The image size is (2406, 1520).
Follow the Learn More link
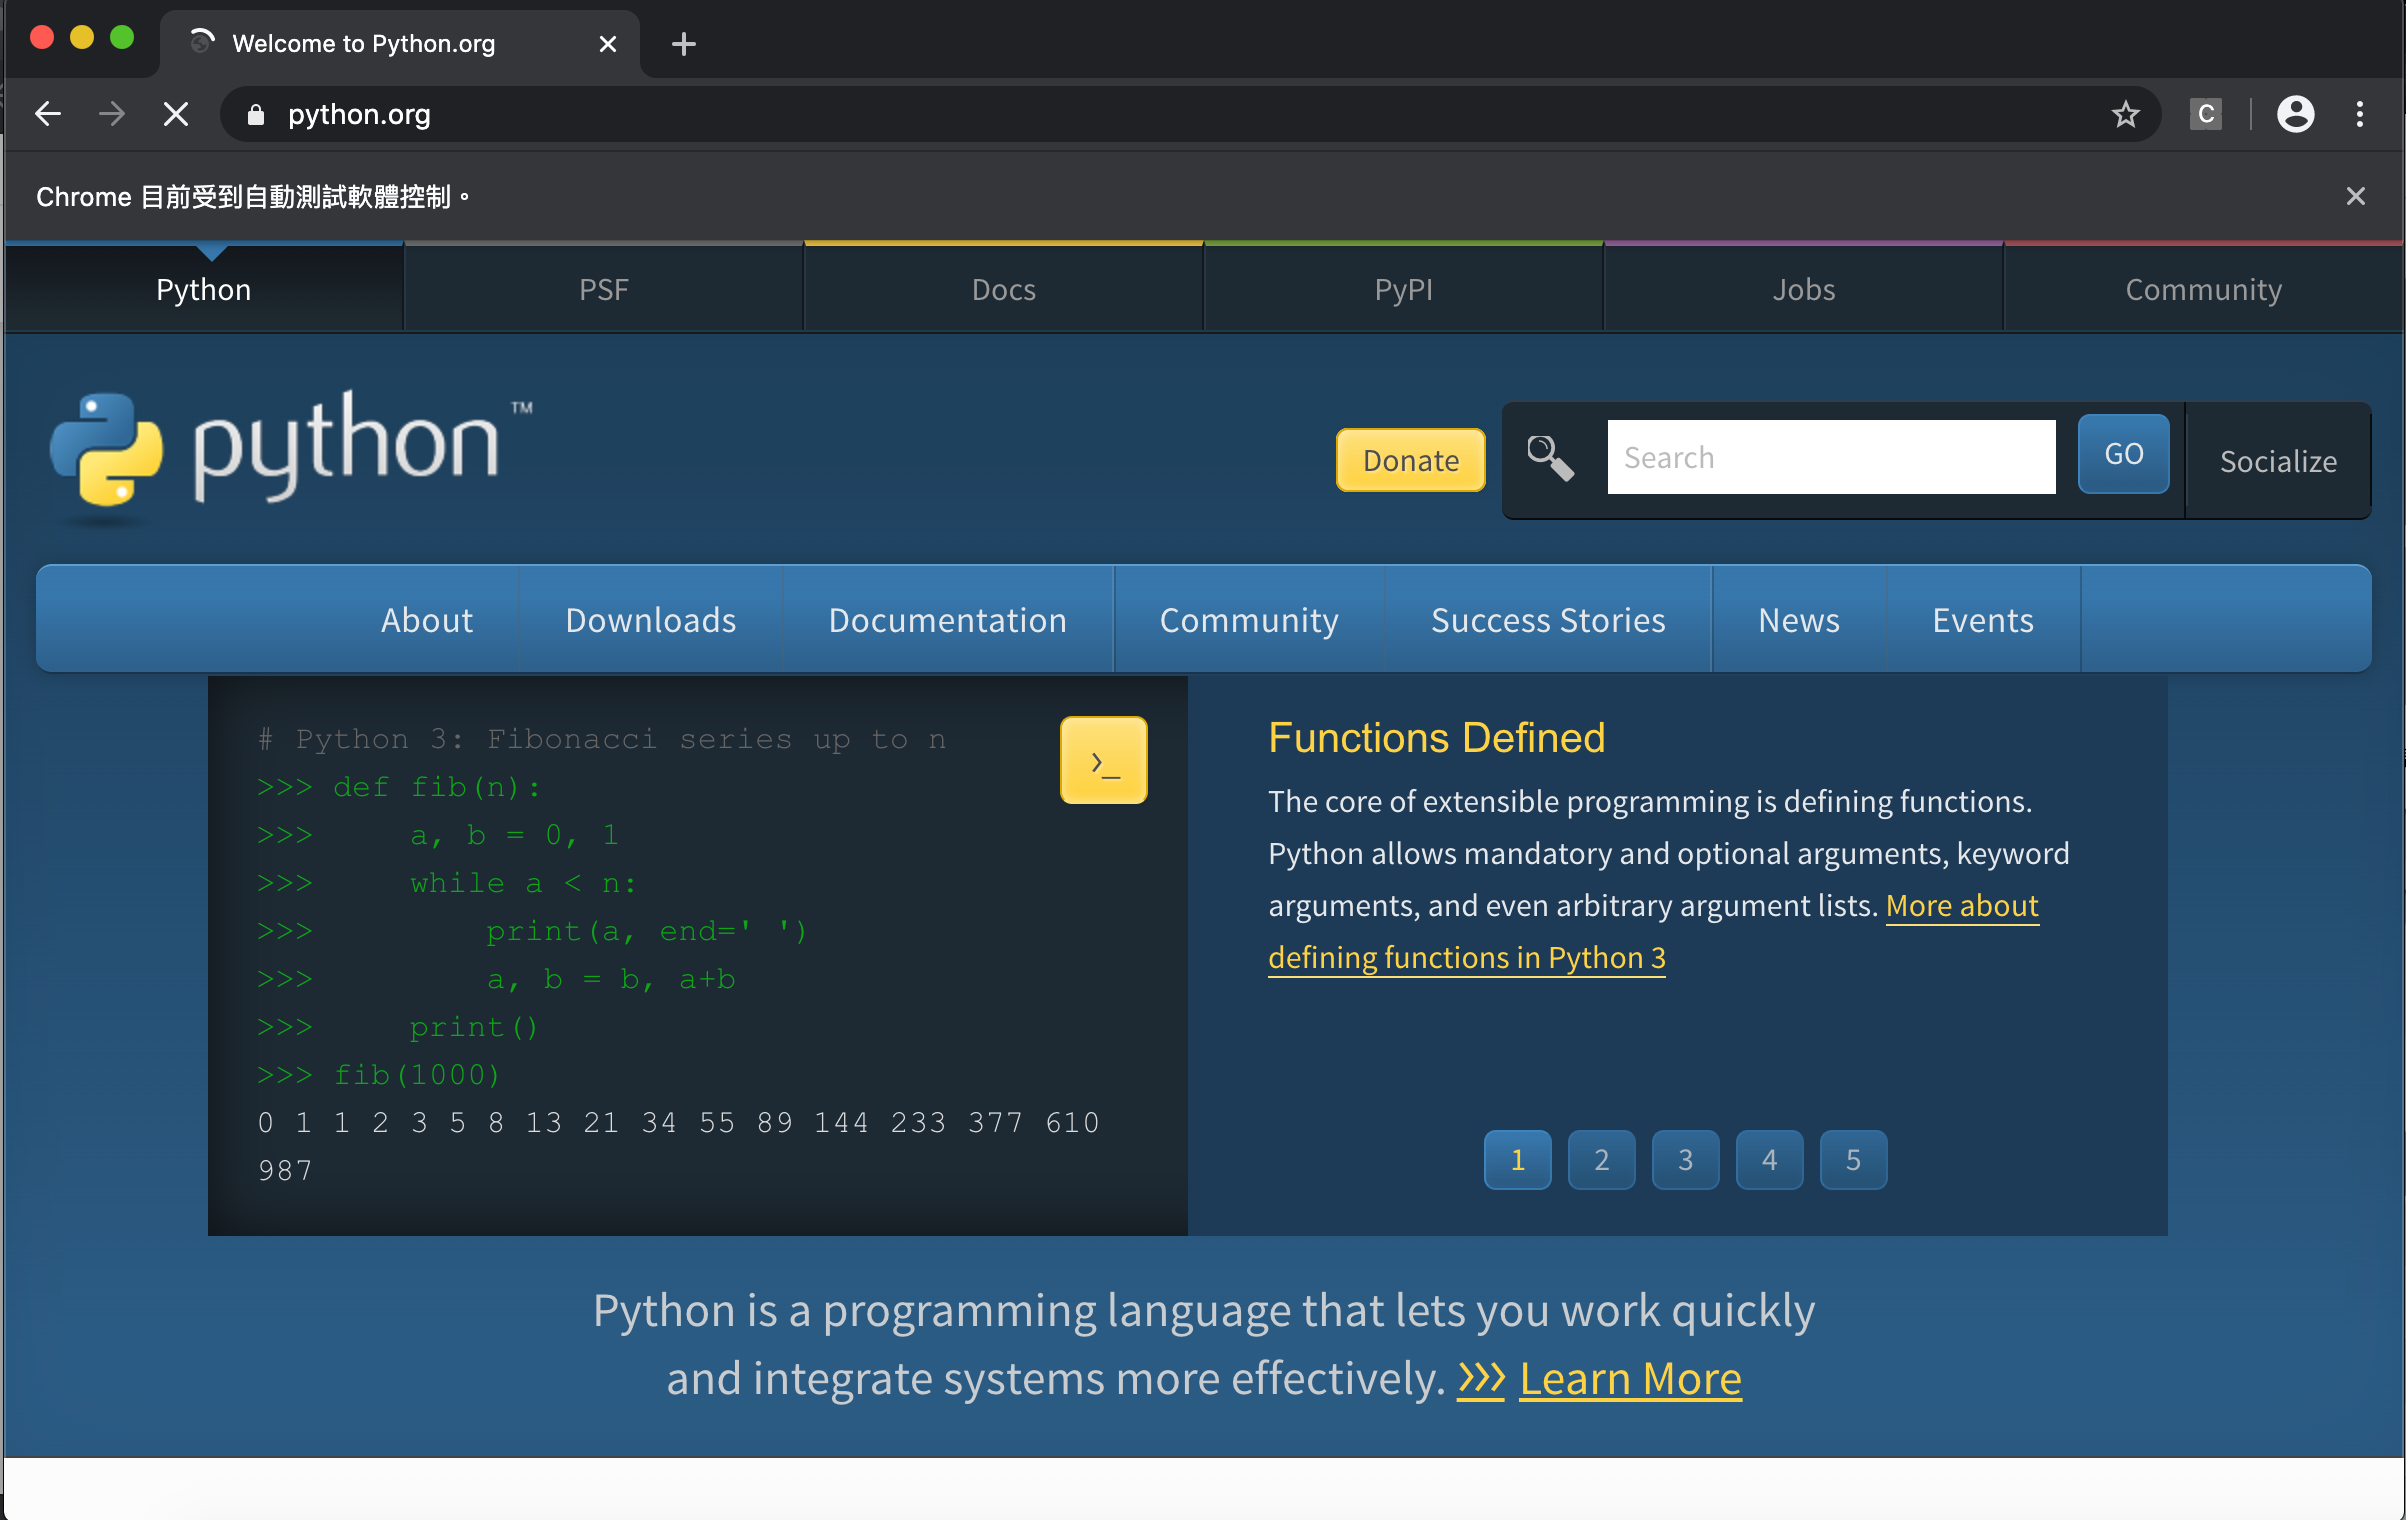click(x=1630, y=1378)
